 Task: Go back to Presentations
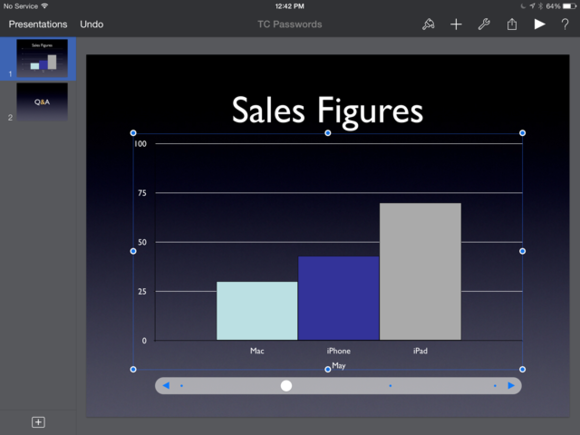click(38, 24)
